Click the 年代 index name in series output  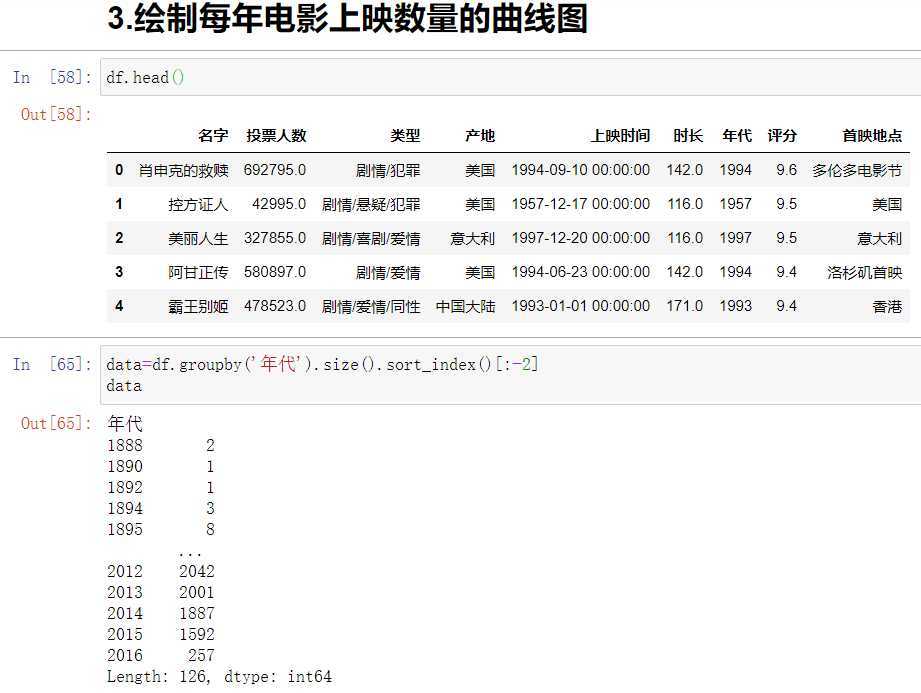coord(125,423)
